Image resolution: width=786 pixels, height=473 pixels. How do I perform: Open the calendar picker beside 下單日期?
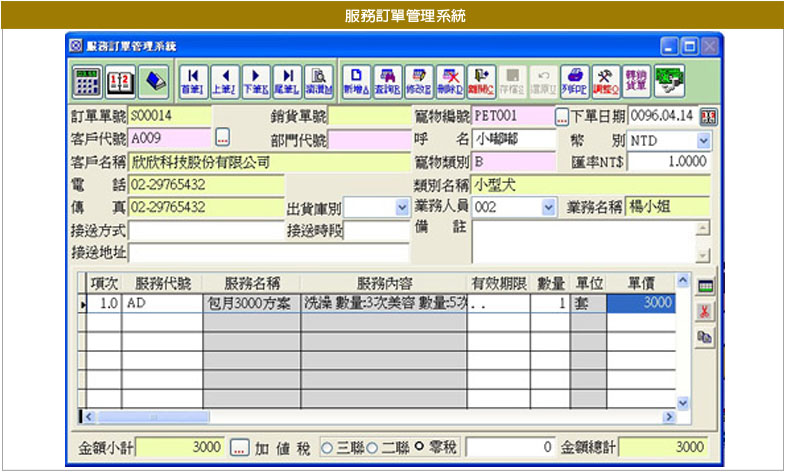[709, 116]
